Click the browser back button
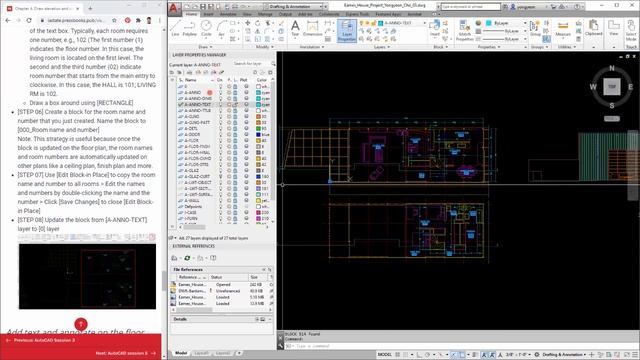 (8, 20)
